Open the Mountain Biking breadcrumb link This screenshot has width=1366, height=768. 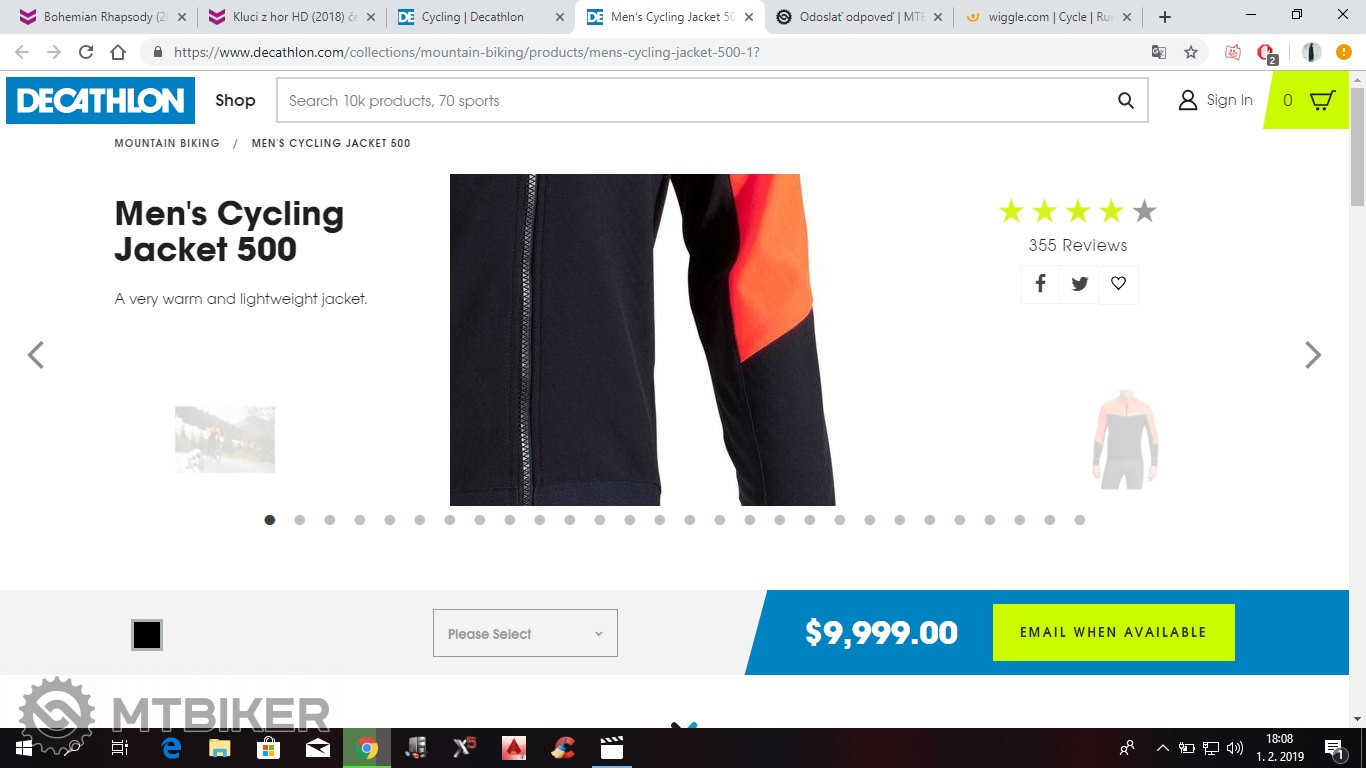tap(167, 143)
